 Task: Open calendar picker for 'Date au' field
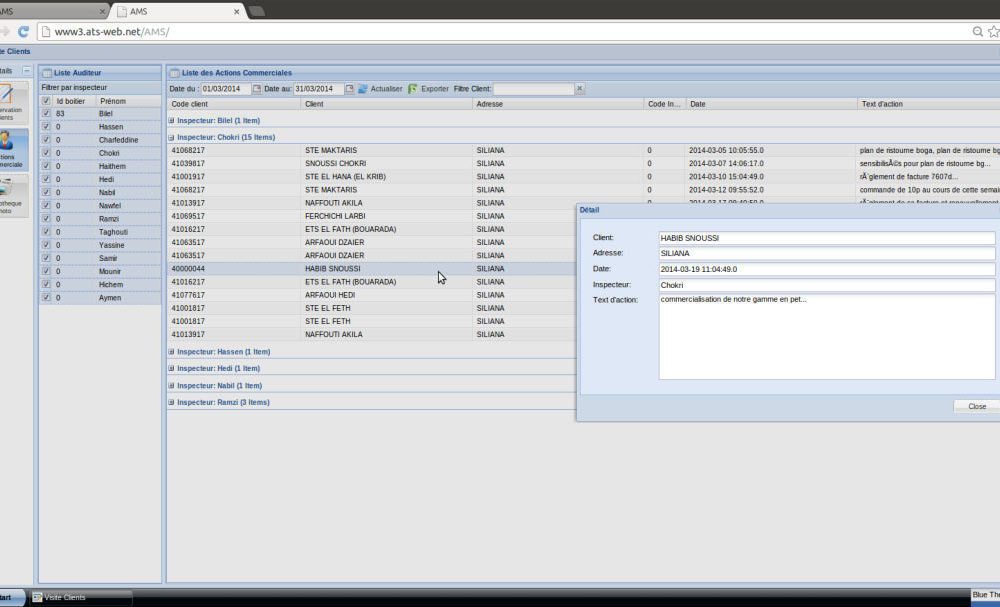point(349,89)
